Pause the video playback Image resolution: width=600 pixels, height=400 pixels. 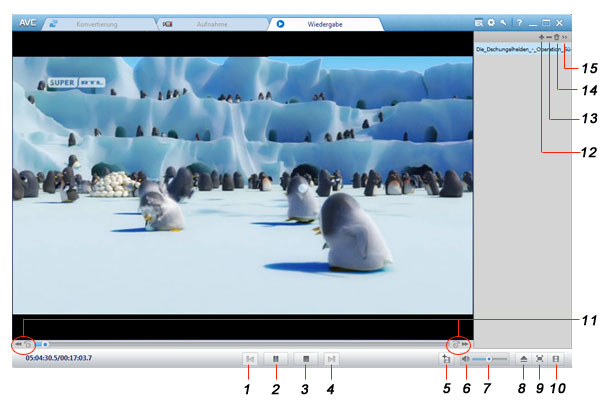click(276, 359)
